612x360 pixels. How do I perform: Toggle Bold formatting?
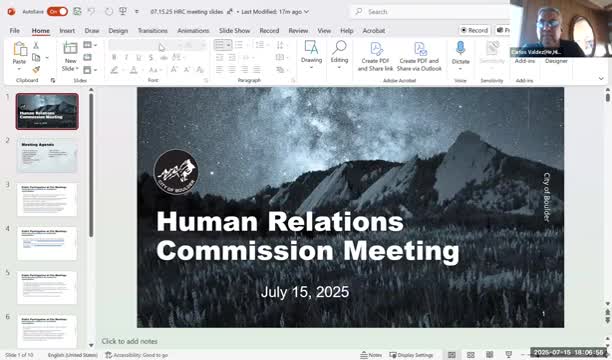tap(114, 58)
